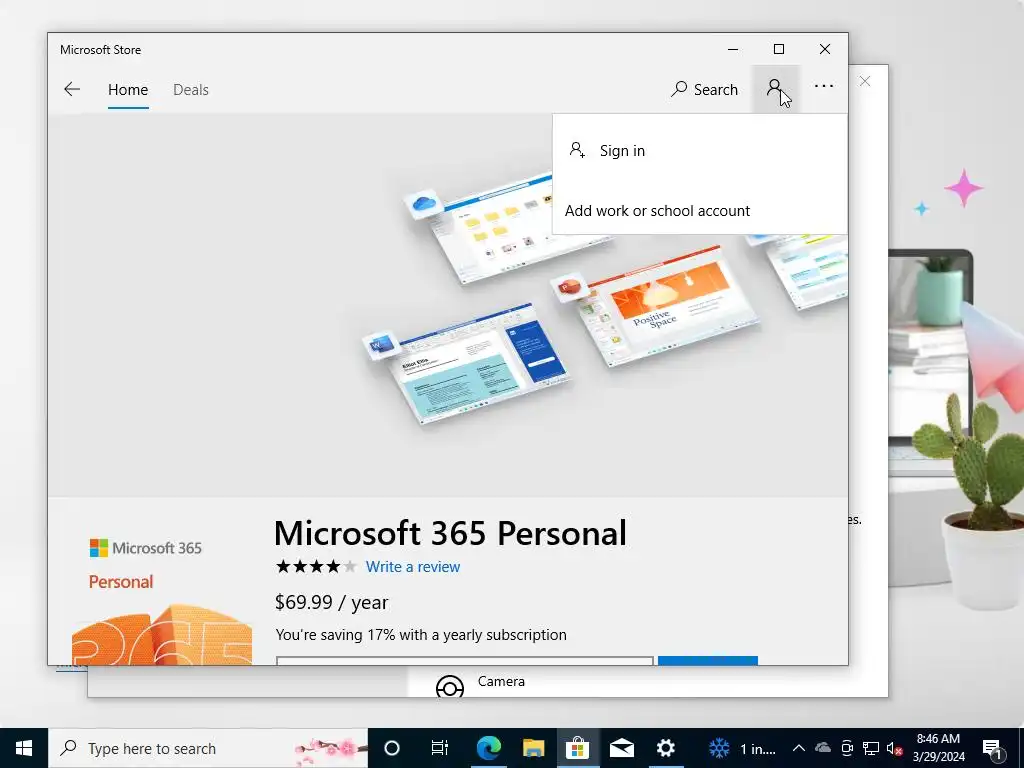Open Task View on the taskbar
Screen dimensions: 1024x768
coord(440,748)
